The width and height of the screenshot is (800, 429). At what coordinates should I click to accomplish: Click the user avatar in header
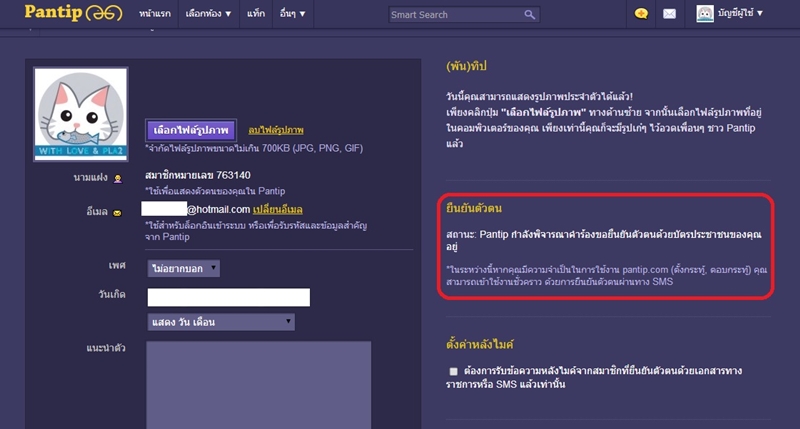point(705,14)
